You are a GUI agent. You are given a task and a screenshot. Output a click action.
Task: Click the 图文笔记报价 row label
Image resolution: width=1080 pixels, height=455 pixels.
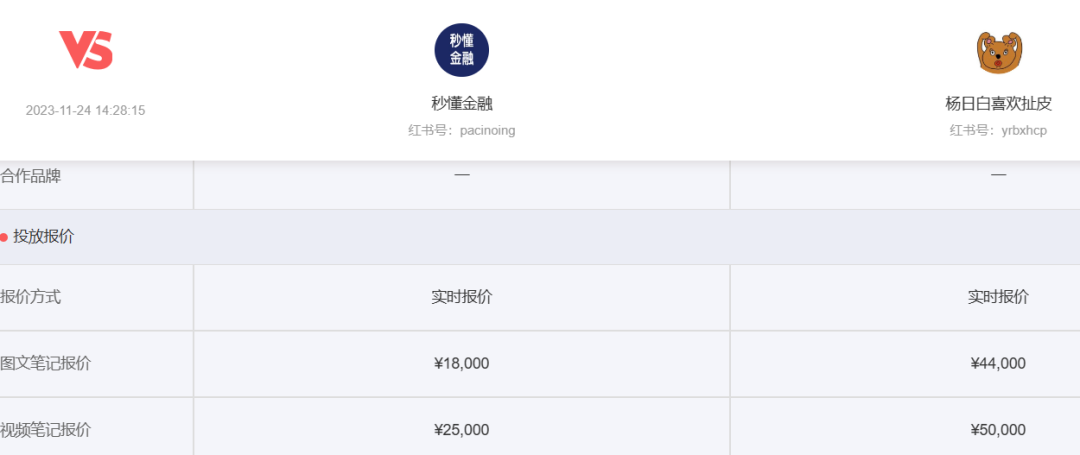[x=45, y=363]
